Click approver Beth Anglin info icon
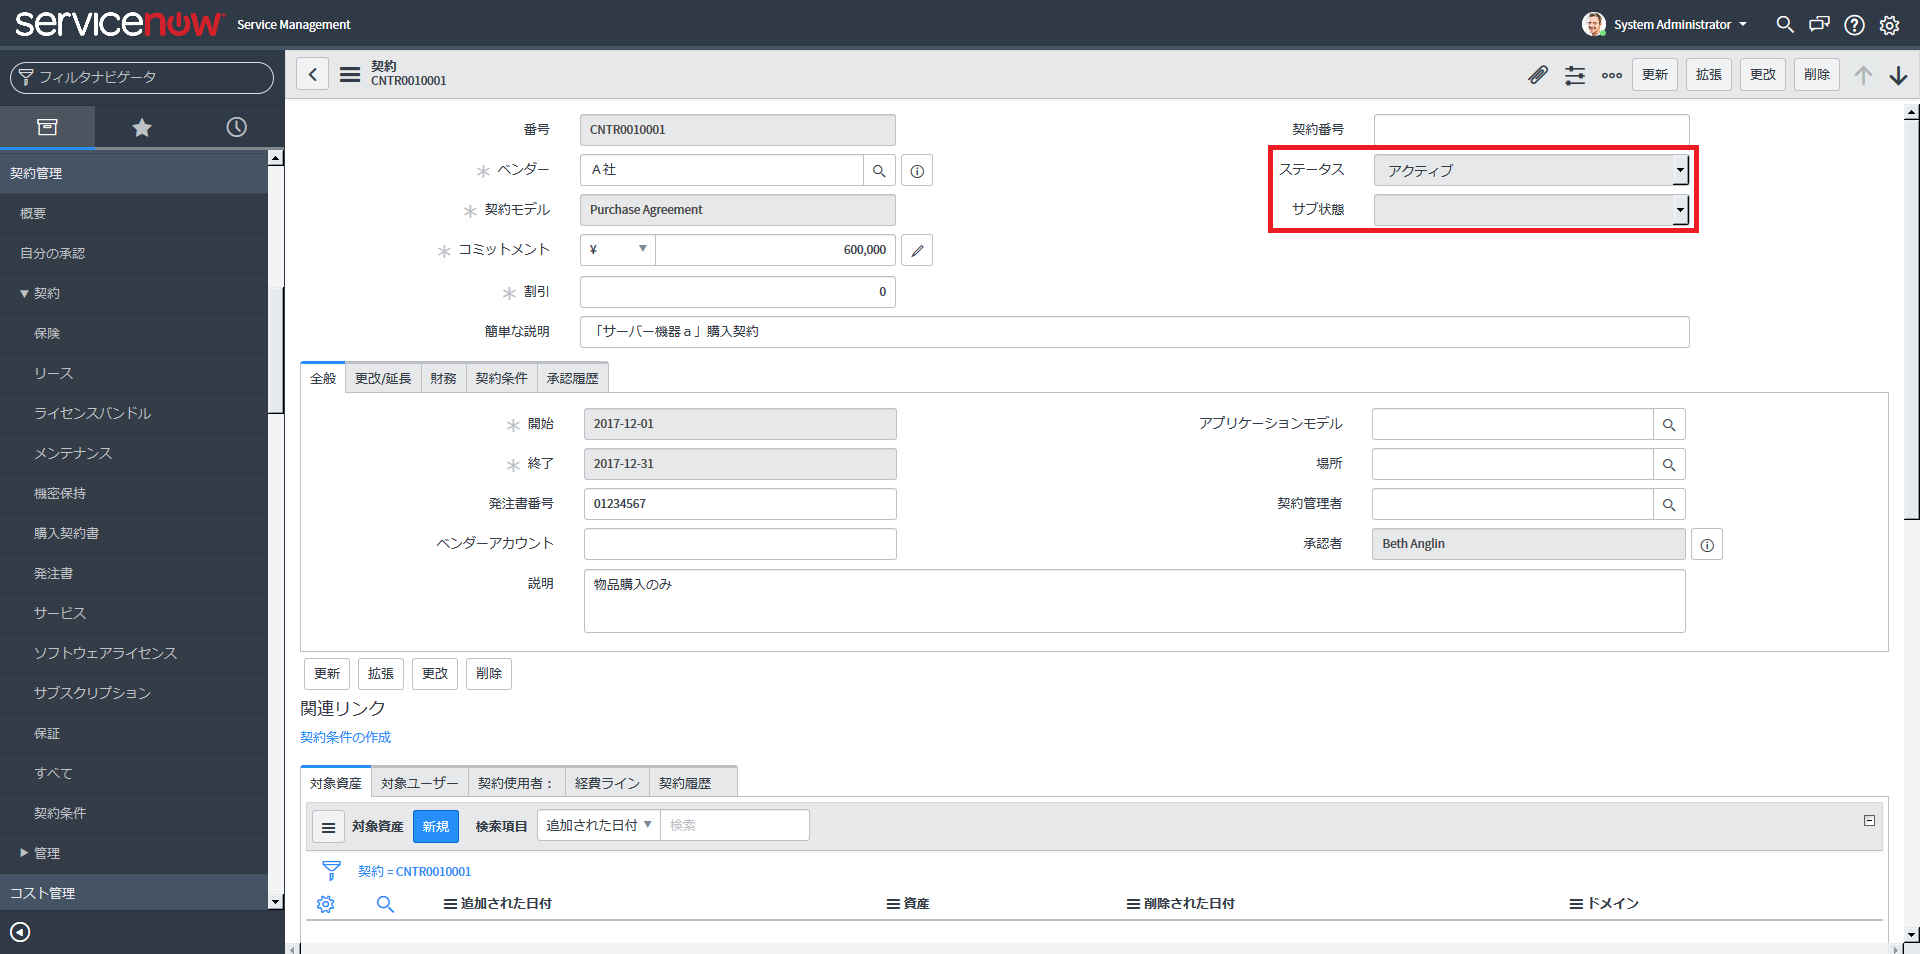Image resolution: width=1920 pixels, height=954 pixels. [x=1707, y=545]
